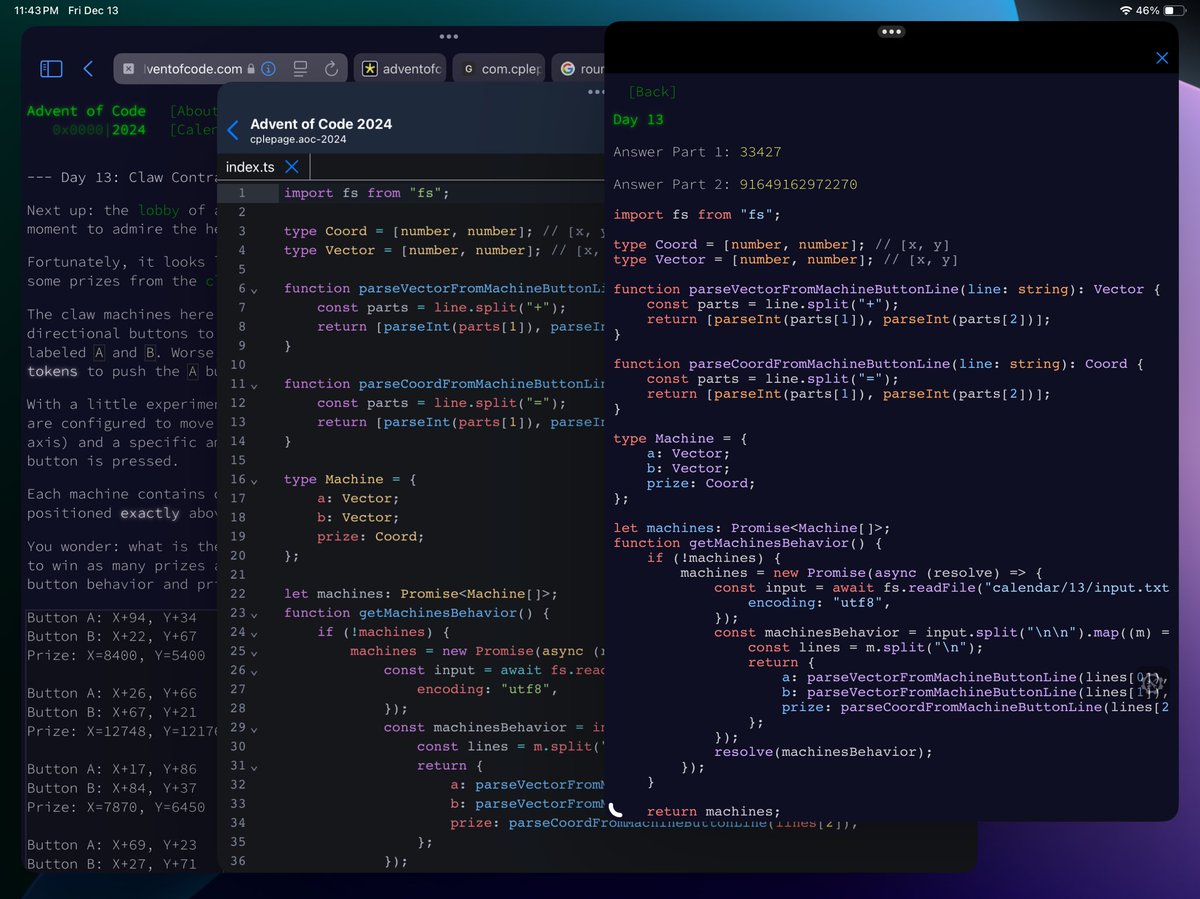
Task: Click the Day 13 heading in preview
Action: pos(638,120)
